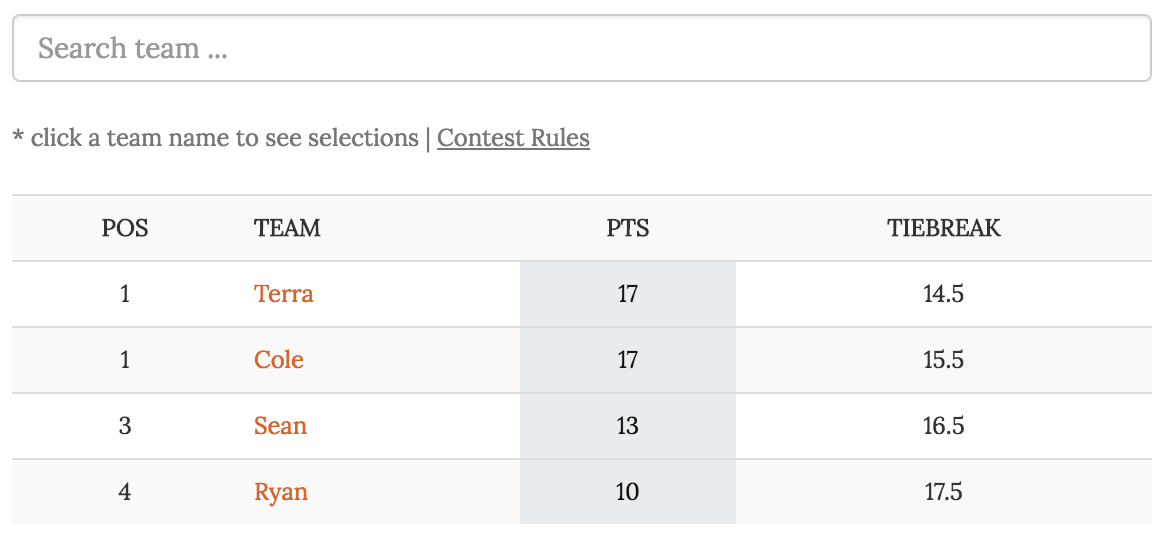The height and width of the screenshot is (540, 1170).
Task: Select Cole's points cell showing 17
Action: point(628,360)
